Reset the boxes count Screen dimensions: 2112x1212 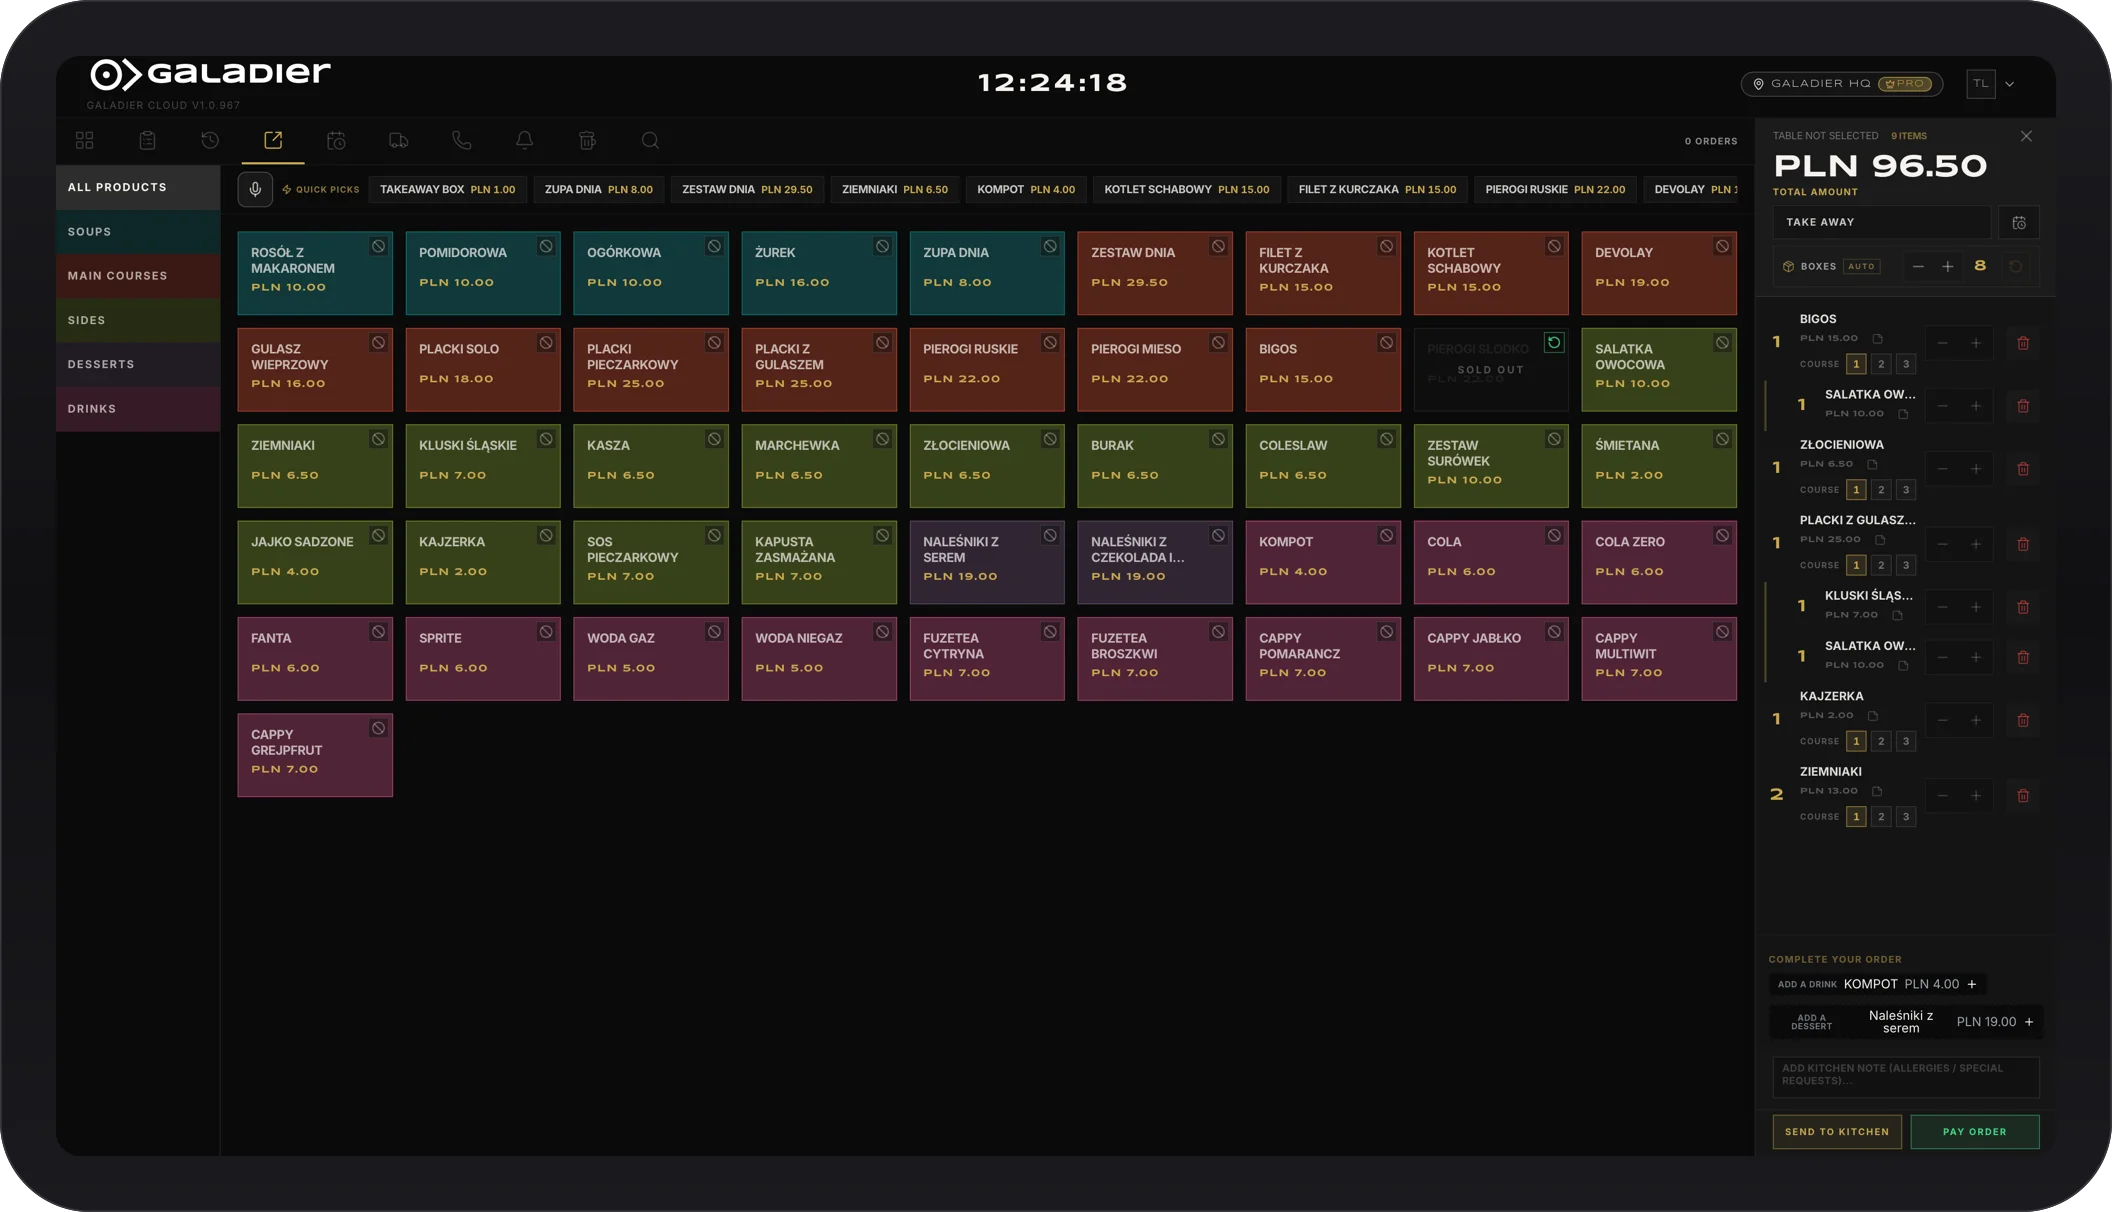click(x=2016, y=267)
